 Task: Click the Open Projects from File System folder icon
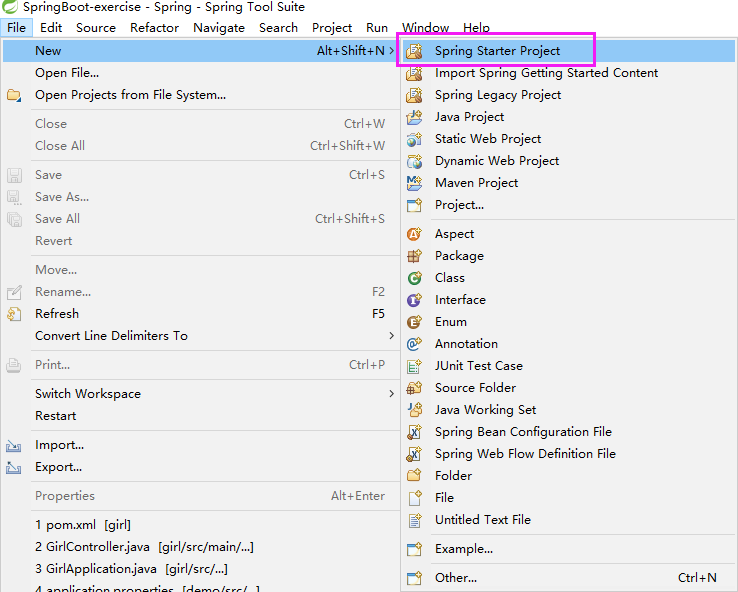pyautogui.click(x=14, y=95)
